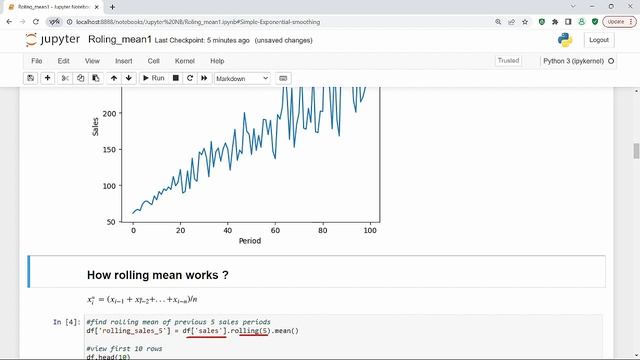Click the In [4] cell prompt
This screenshot has width=640, height=360.
[x=67, y=322]
